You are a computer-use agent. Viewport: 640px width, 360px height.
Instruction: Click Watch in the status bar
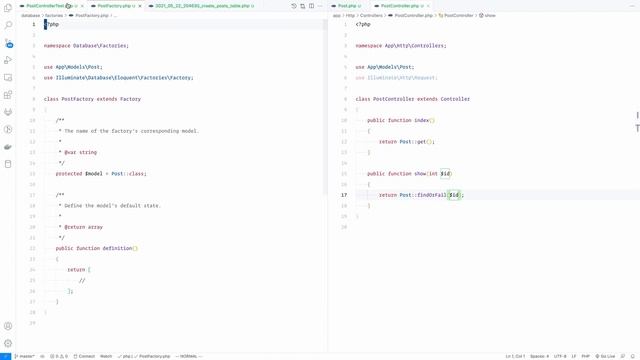click(106, 356)
